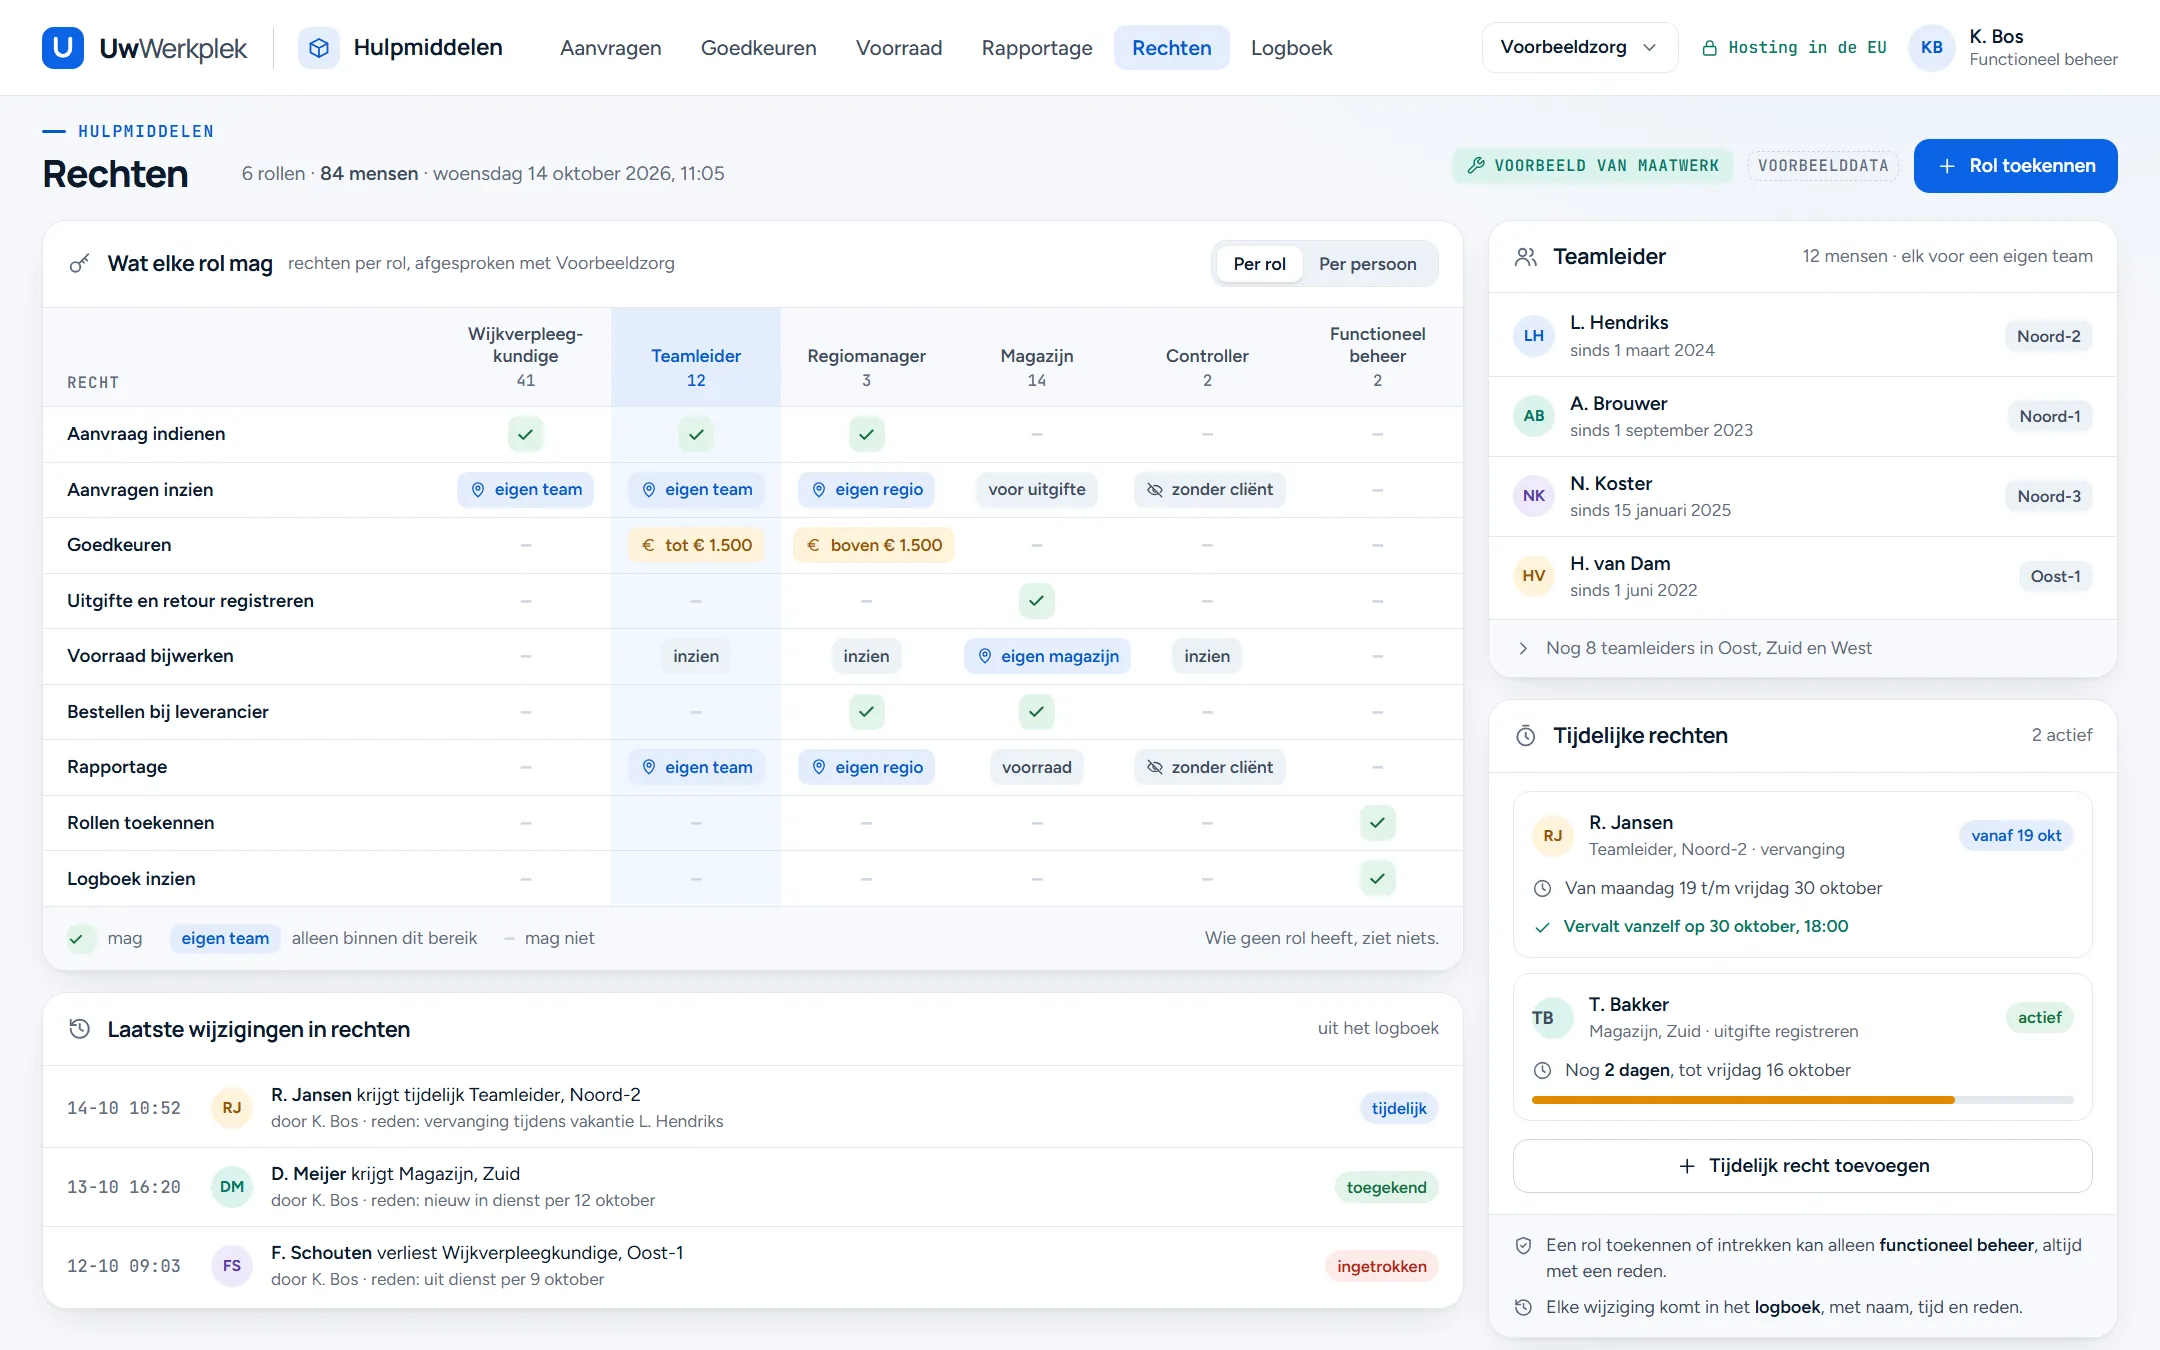
Task: Toggle Aanvraag indienen check for Wijkverpleegkundige
Action: (526, 434)
